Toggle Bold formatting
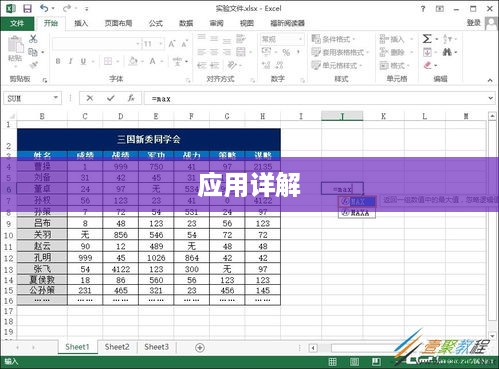This screenshot has height=369, width=499. pos(58,61)
